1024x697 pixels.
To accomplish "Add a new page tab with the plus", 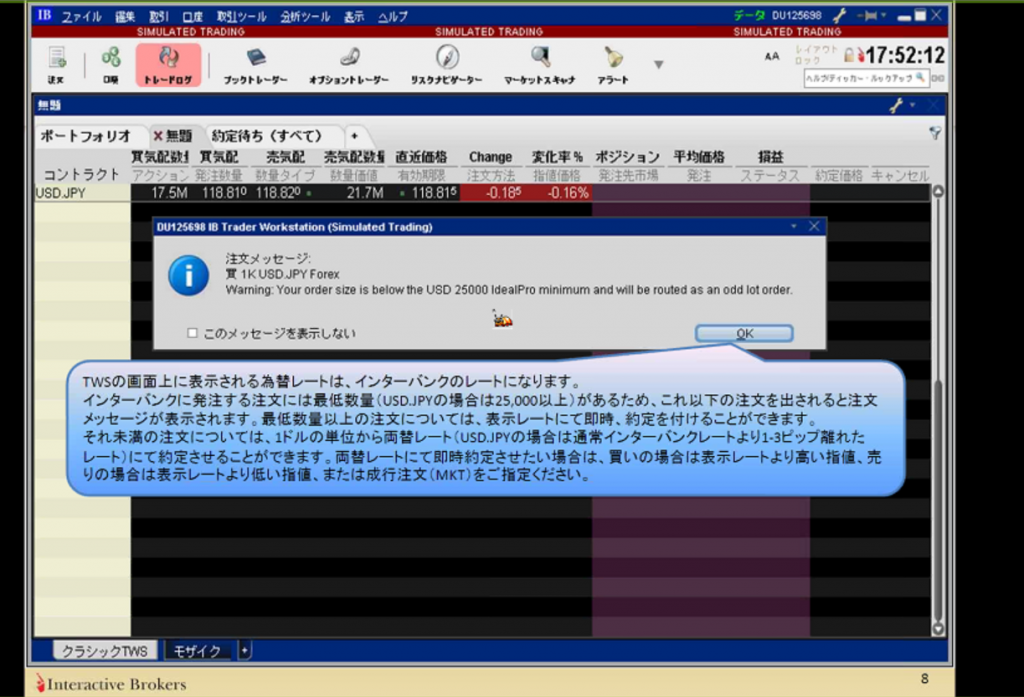I will coord(354,136).
